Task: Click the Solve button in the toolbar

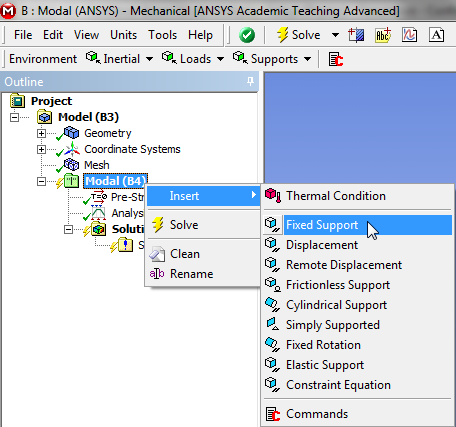Action: pyautogui.click(x=299, y=35)
